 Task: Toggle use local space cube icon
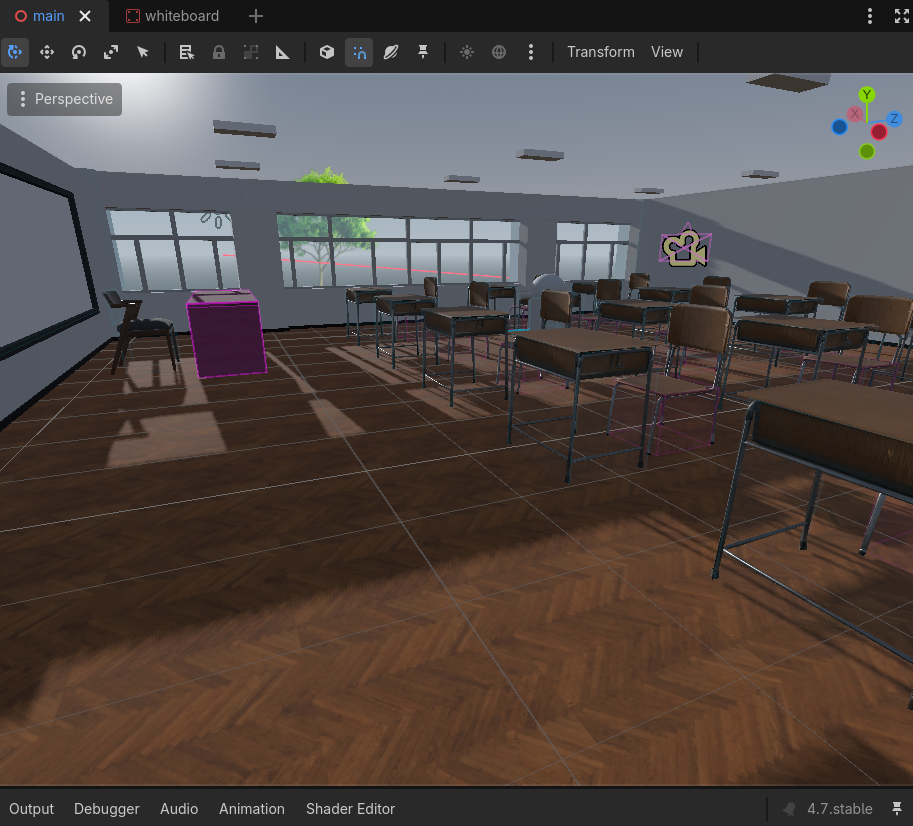(x=327, y=52)
